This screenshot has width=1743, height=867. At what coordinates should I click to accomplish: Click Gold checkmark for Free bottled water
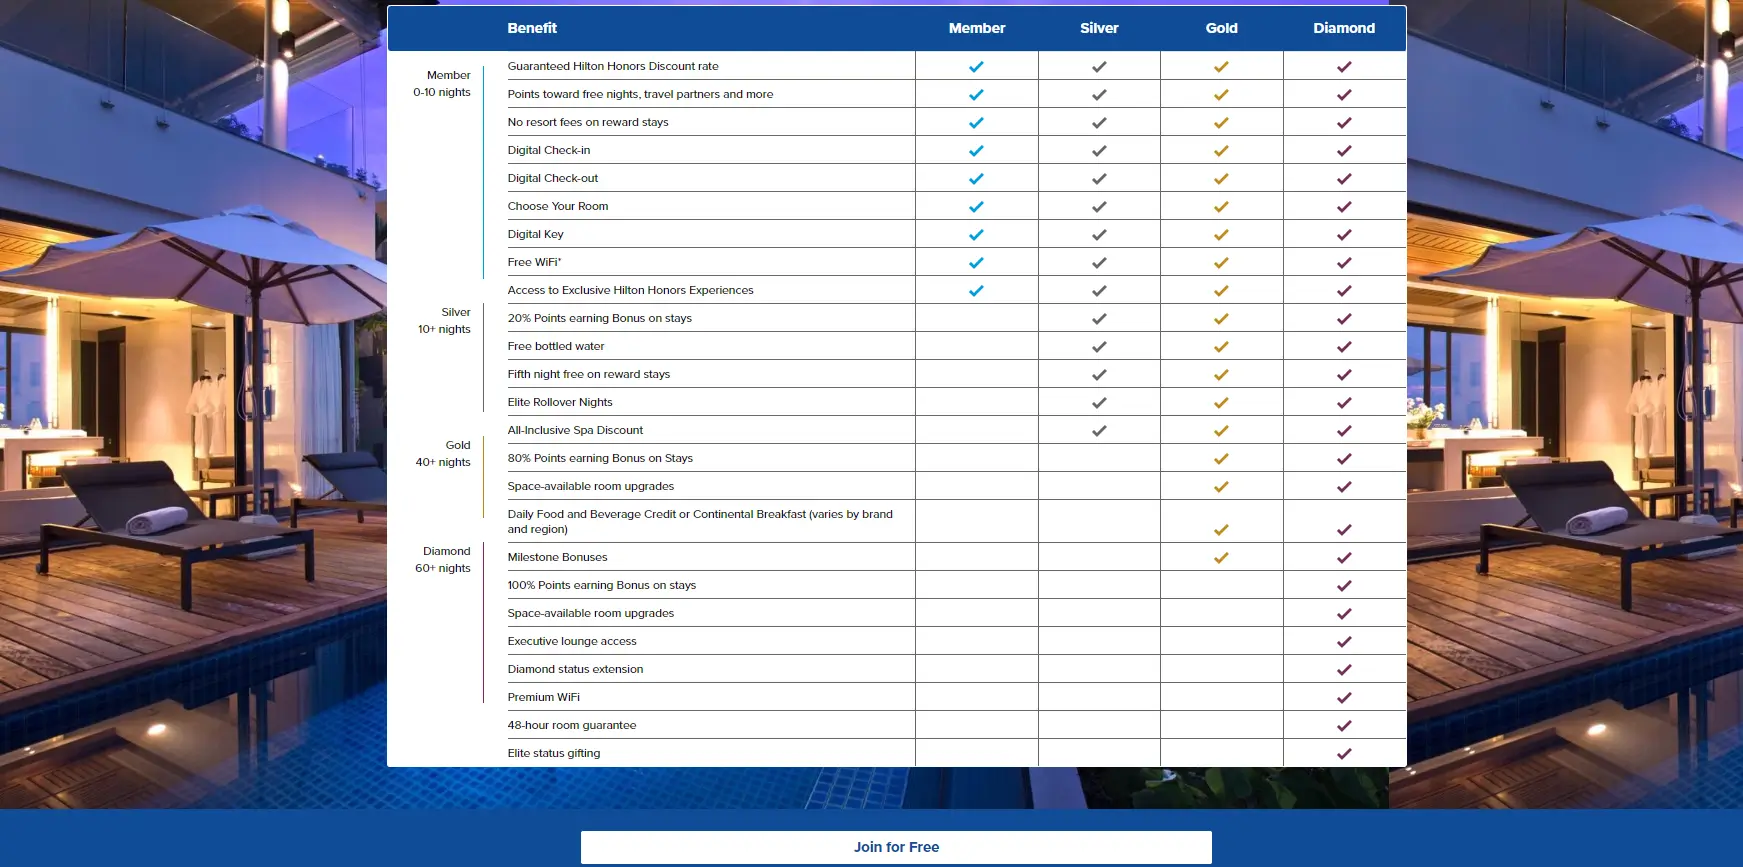coord(1221,347)
